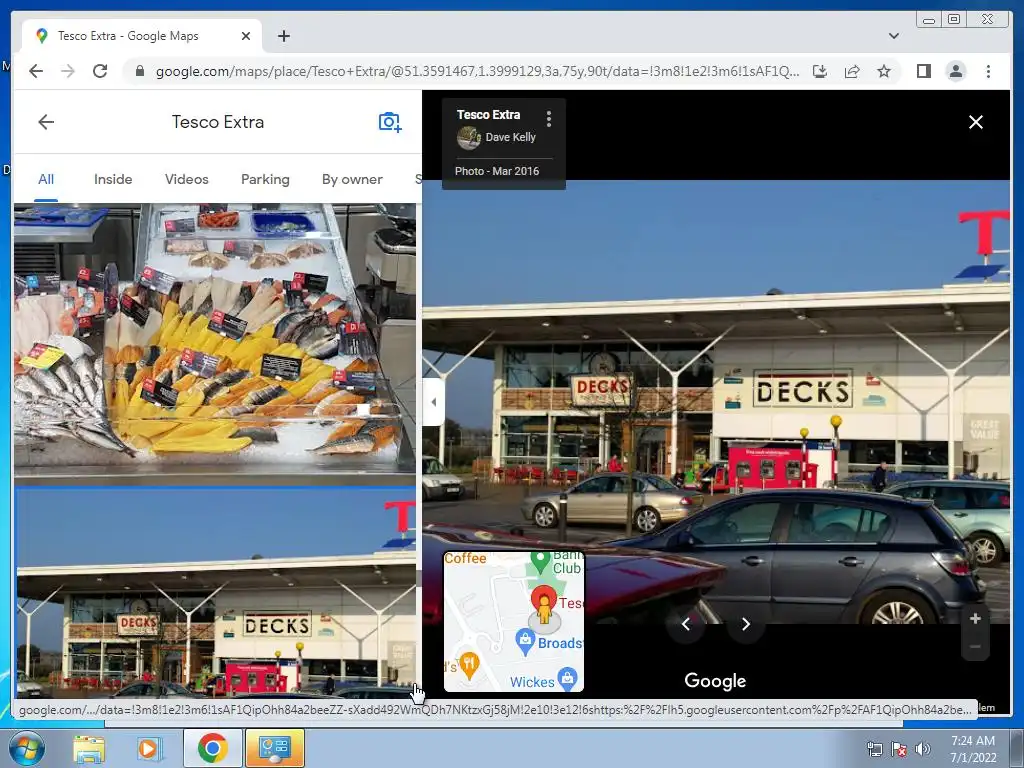Screen dimensions: 1024x768
Task: Click the Pegman marker on the minimap
Action: (x=543, y=609)
